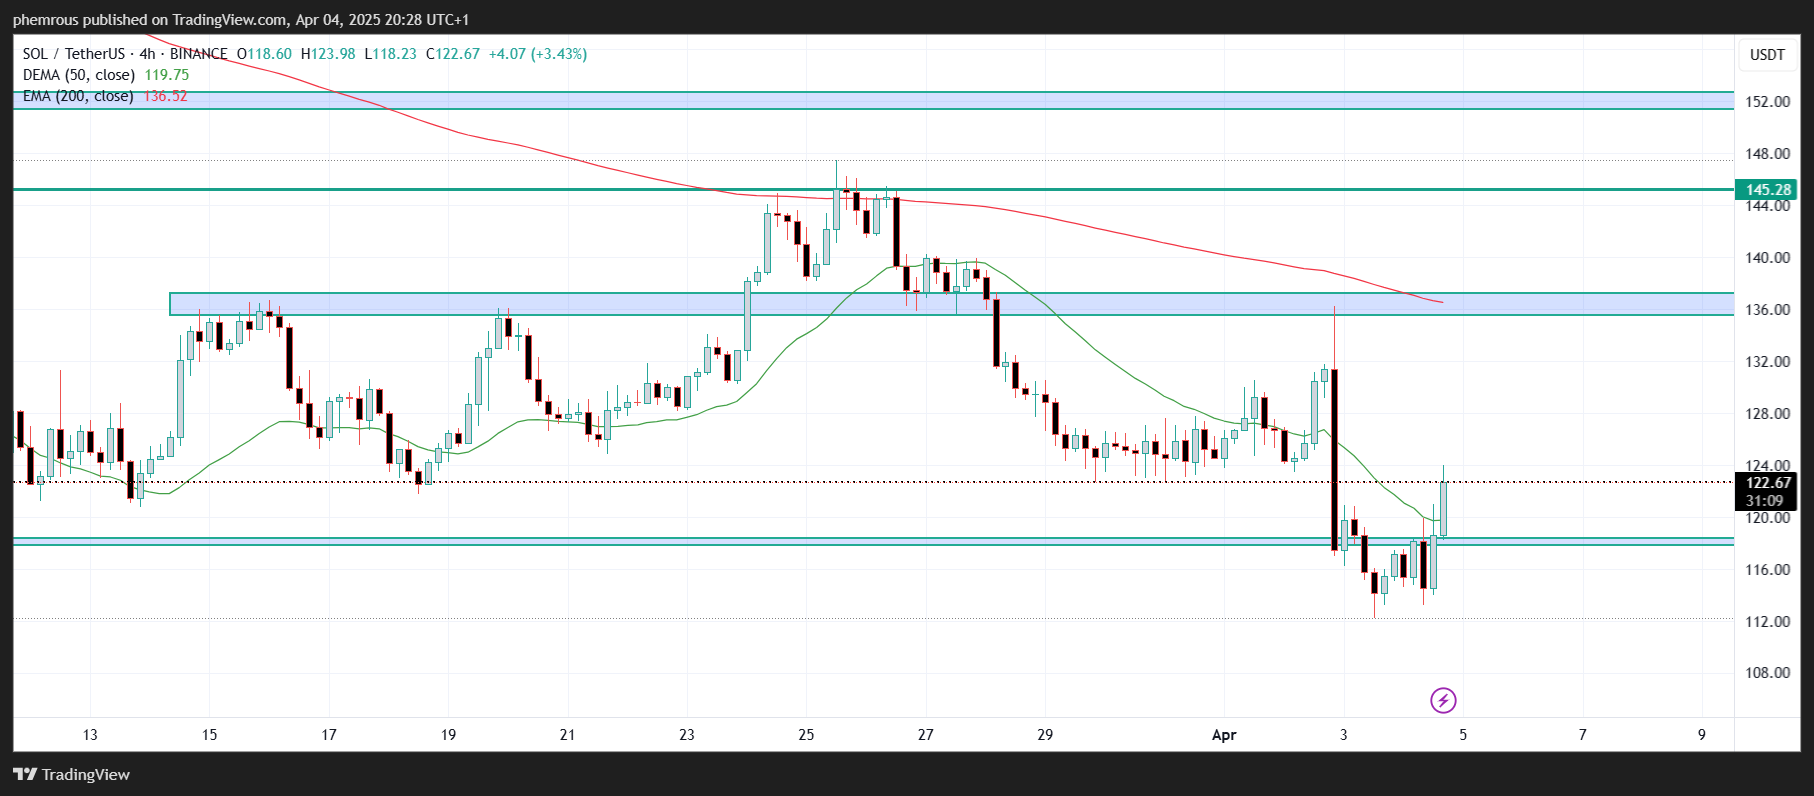The height and width of the screenshot is (796, 1814).
Task: Click the TradingView logo at bottom left
Action: click(72, 774)
